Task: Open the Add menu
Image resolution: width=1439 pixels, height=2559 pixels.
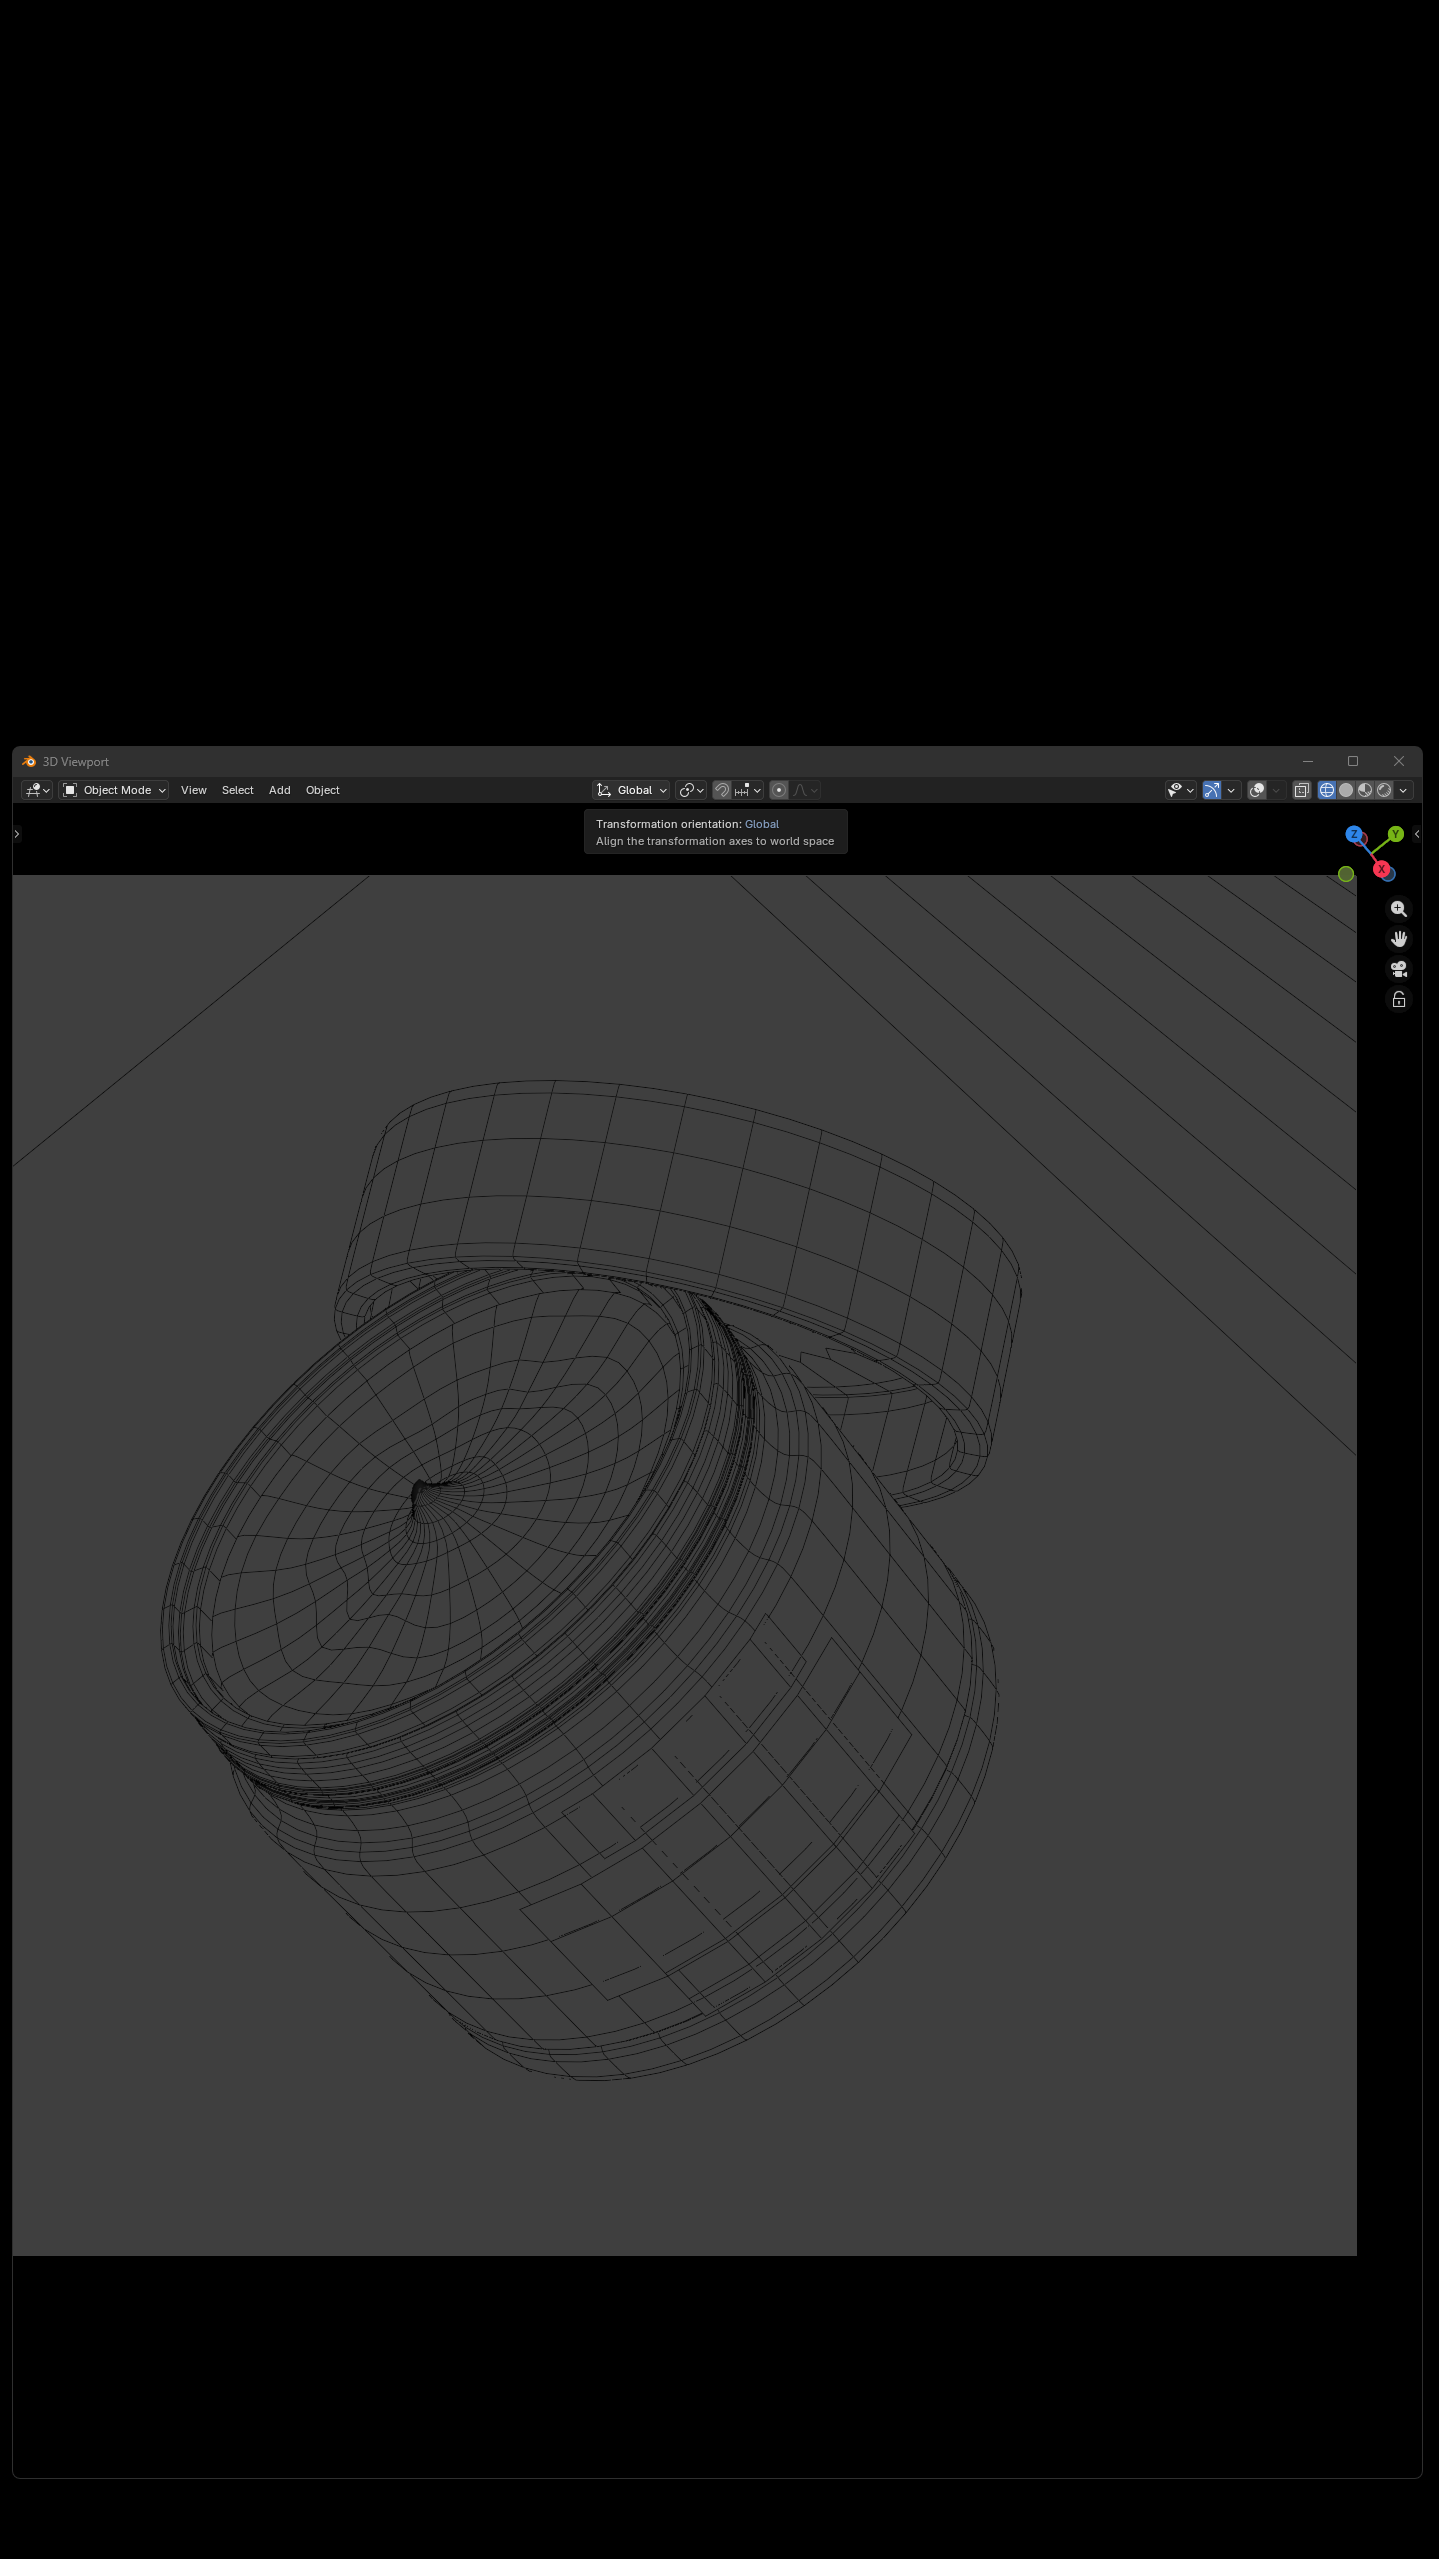Action: [280, 790]
